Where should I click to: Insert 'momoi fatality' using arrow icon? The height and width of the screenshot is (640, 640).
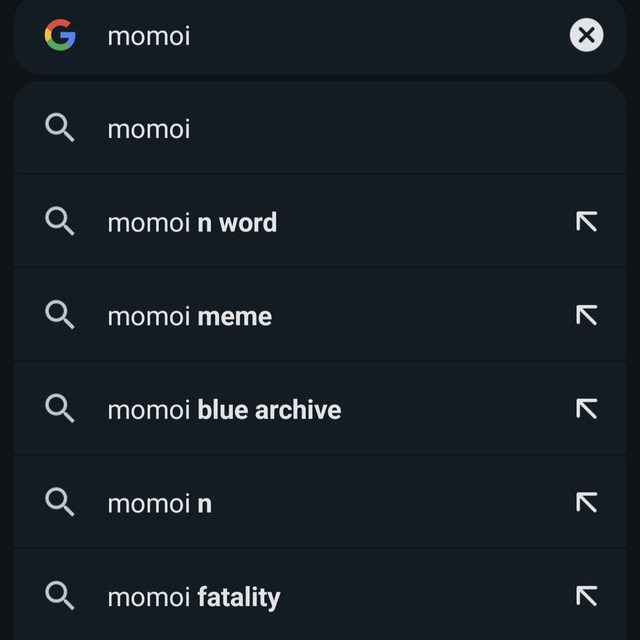pos(587,596)
